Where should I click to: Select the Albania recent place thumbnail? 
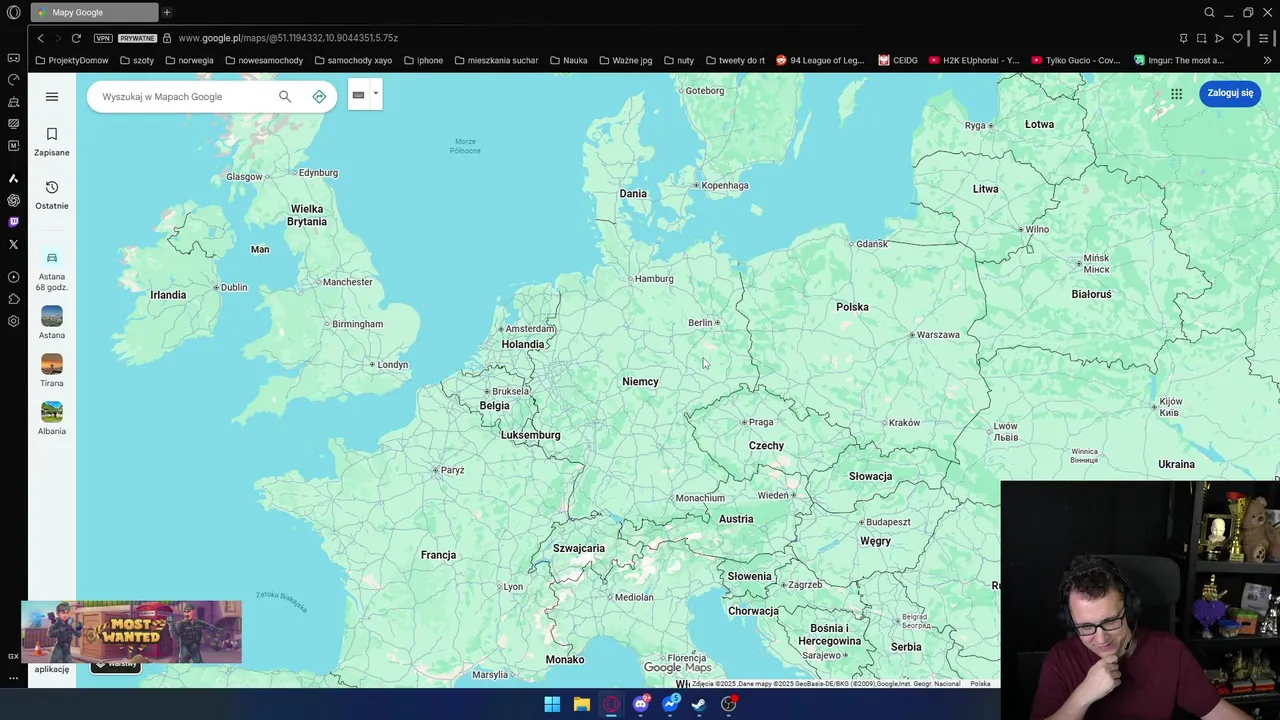coord(52,418)
